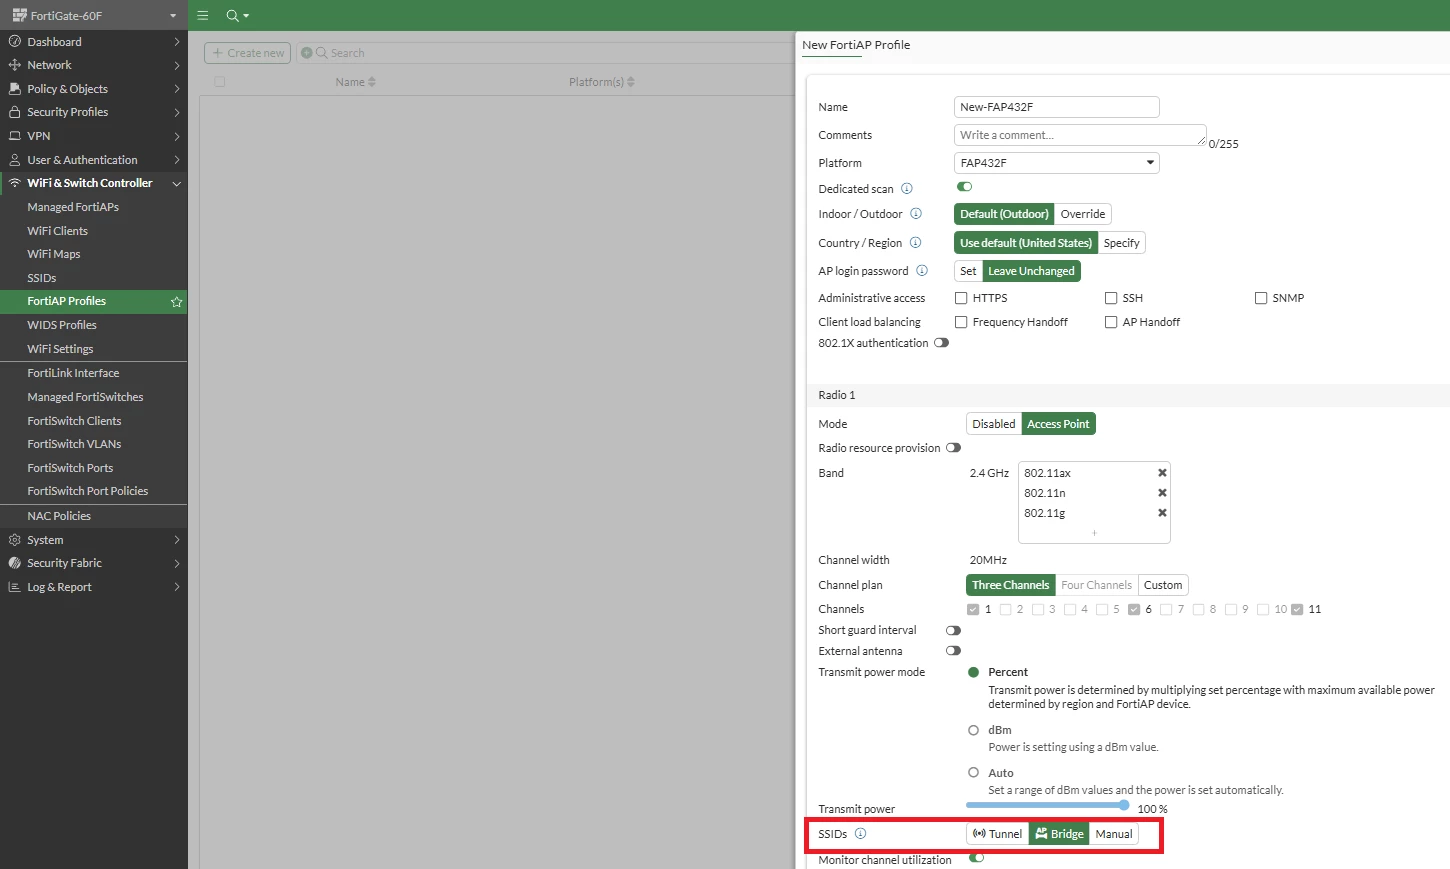Expand the Log & Report chevron
Viewport: 1450px width, 869px height.
pyautogui.click(x=177, y=587)
